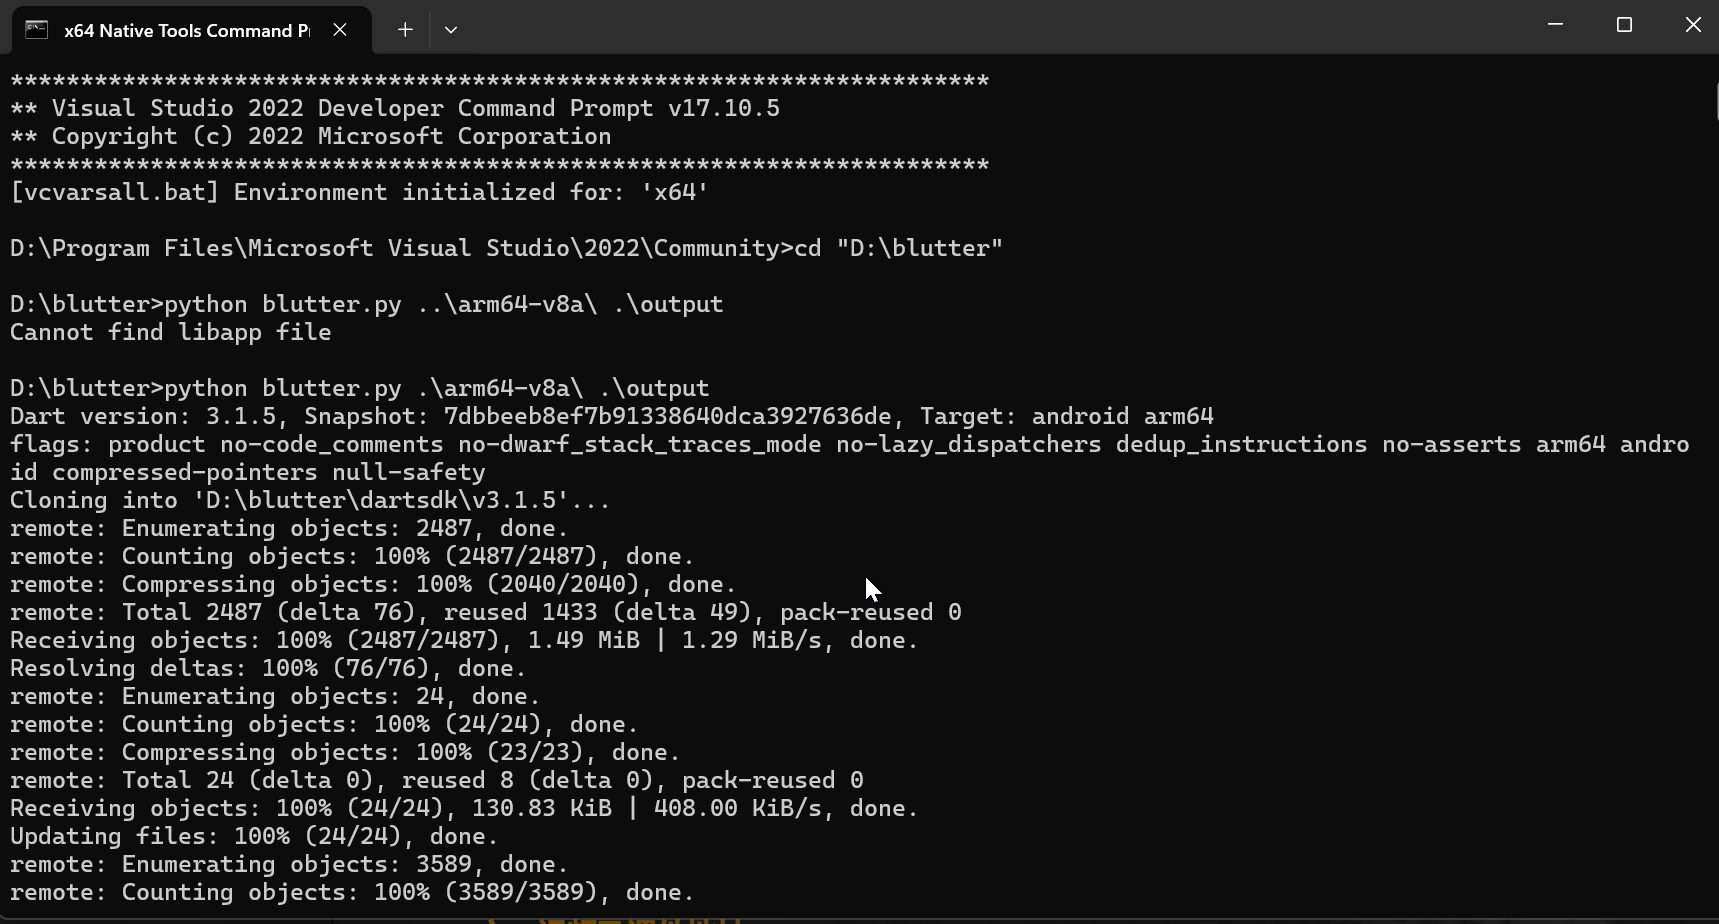1719x924 pixels.
Task: Close the x64 Native Tools Command Prompt tab
Action: (340, 30)
